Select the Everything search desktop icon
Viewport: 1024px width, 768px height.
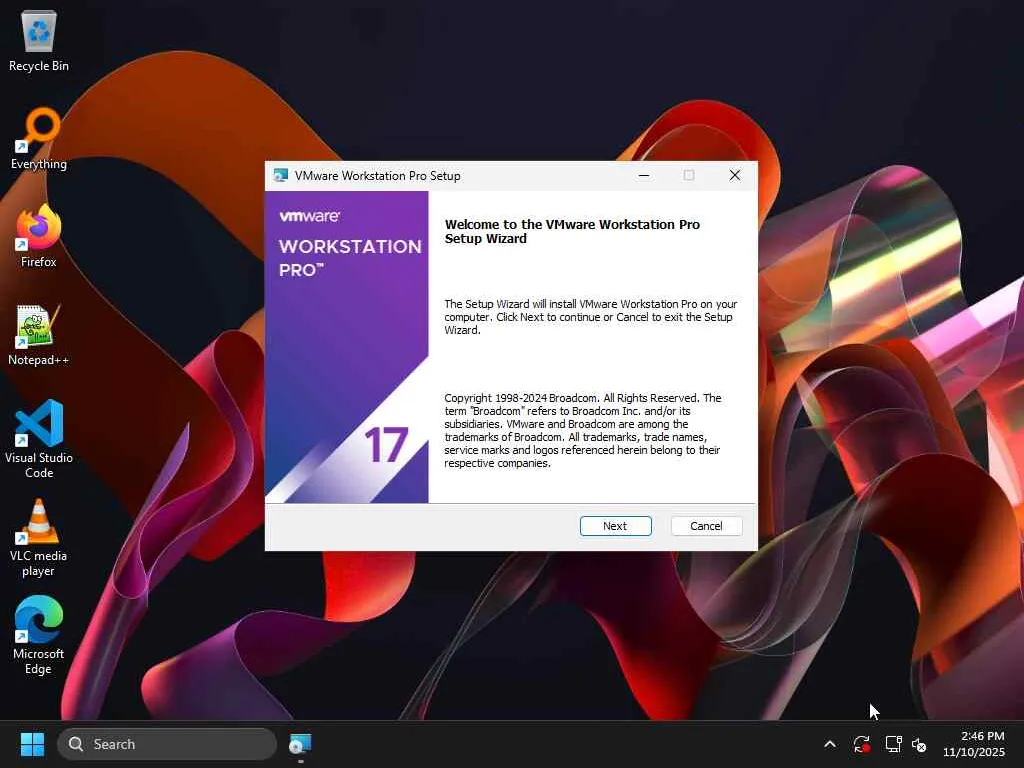[39, 138]
